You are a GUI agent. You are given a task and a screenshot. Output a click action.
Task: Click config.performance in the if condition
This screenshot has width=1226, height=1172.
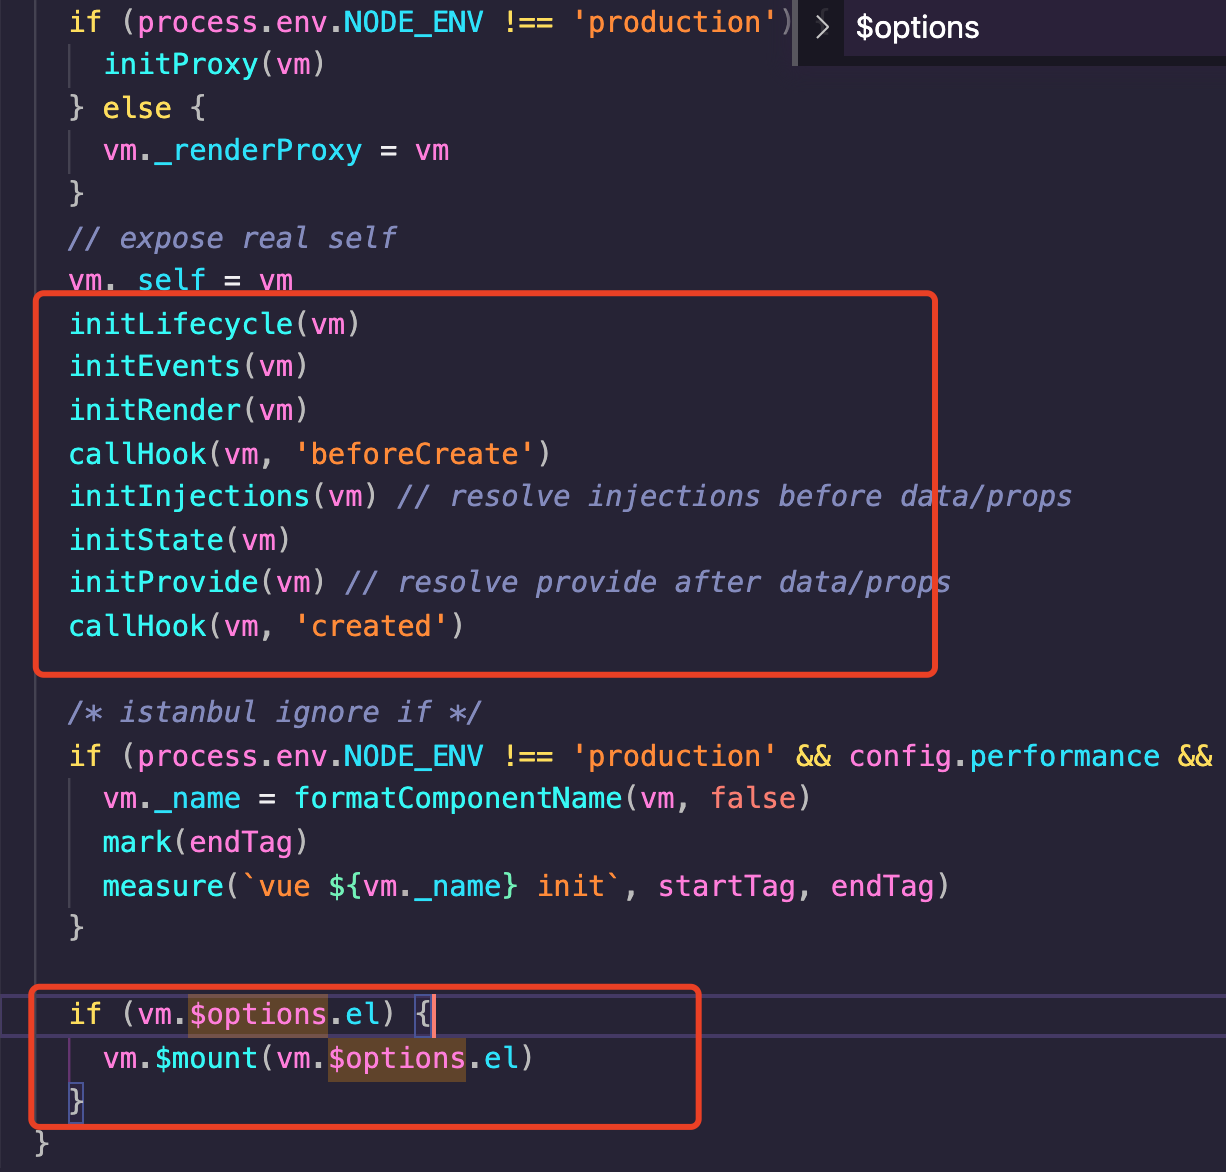1004,755
